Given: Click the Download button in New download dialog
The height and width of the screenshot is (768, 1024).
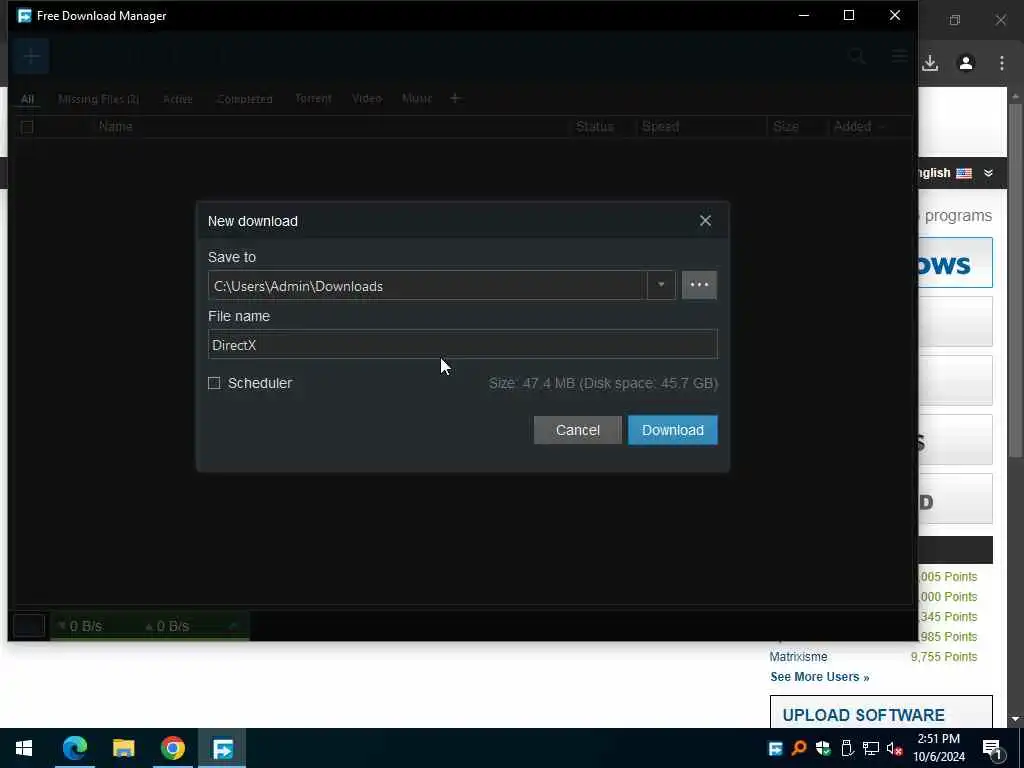Looking at the screenshot, I should [x=673, y=430].
